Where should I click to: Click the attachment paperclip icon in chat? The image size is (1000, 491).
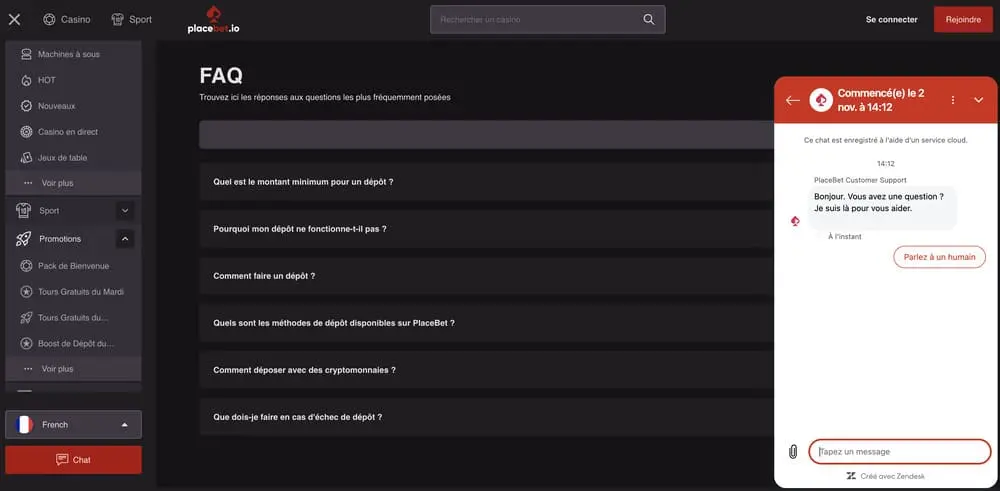point(793,451)
